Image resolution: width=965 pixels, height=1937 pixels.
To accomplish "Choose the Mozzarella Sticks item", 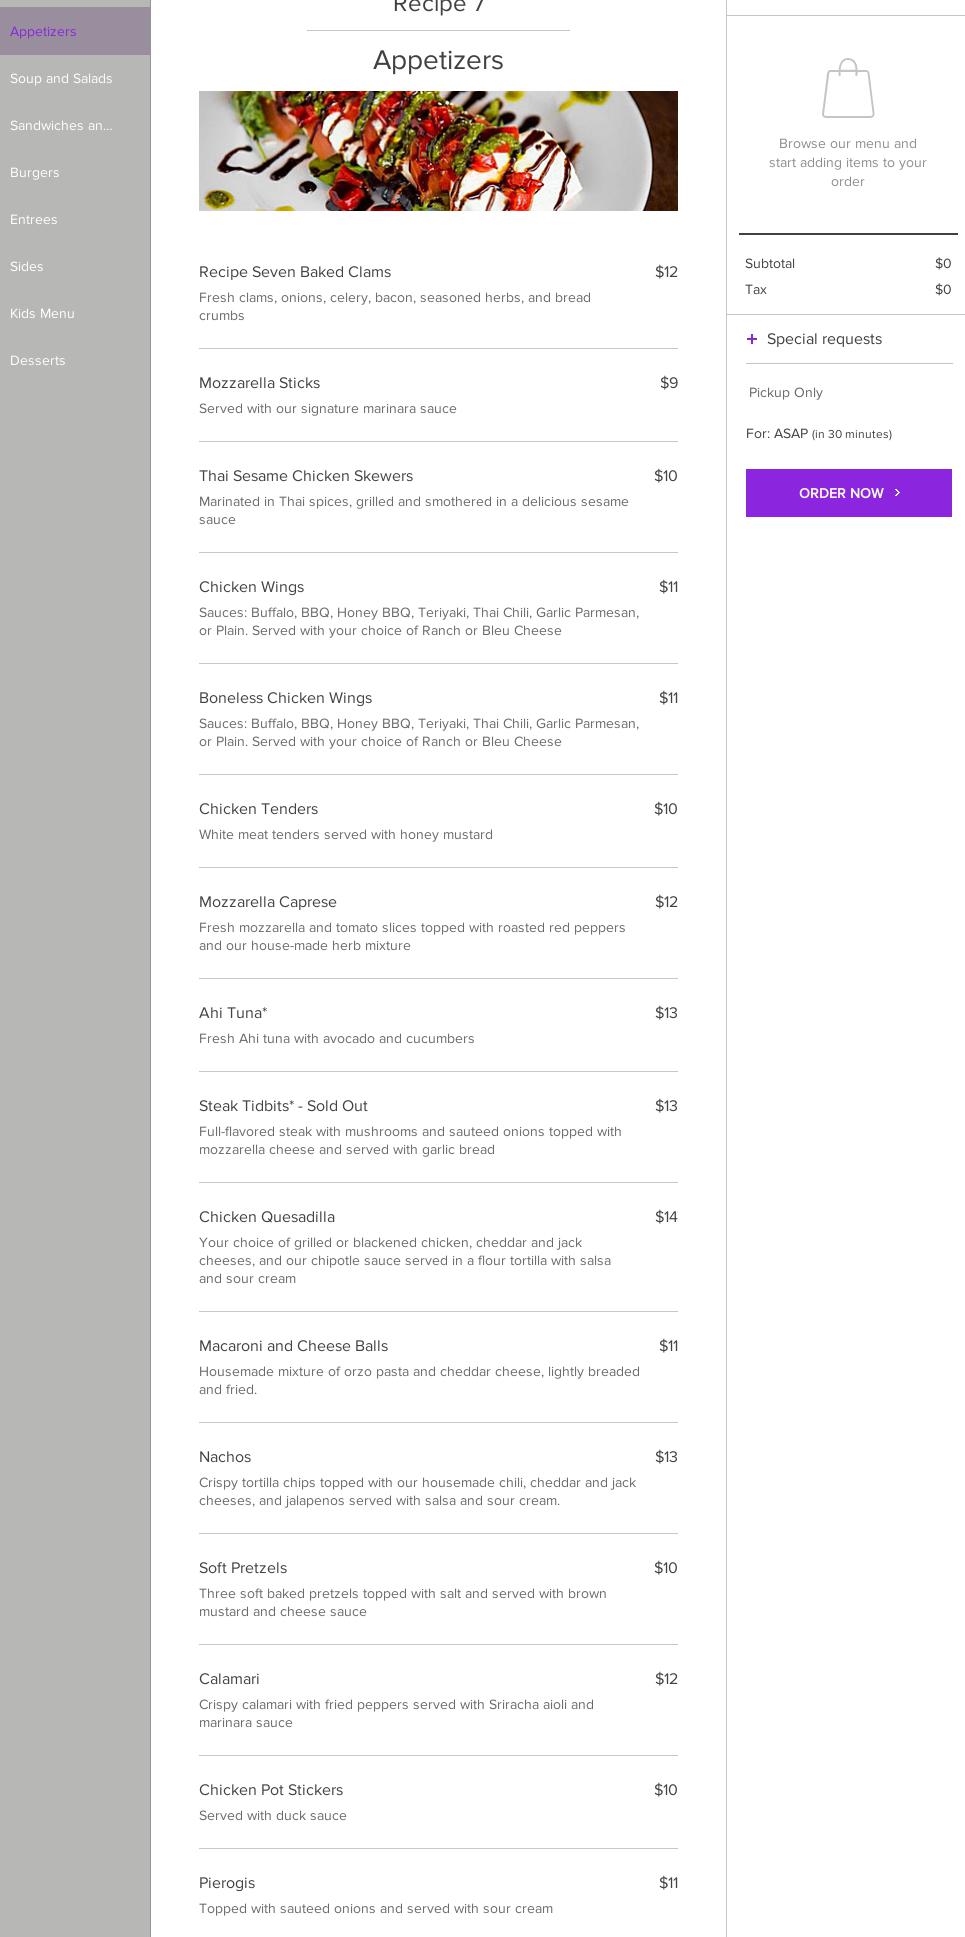I will pyautogui.click(x=438, y=395).
